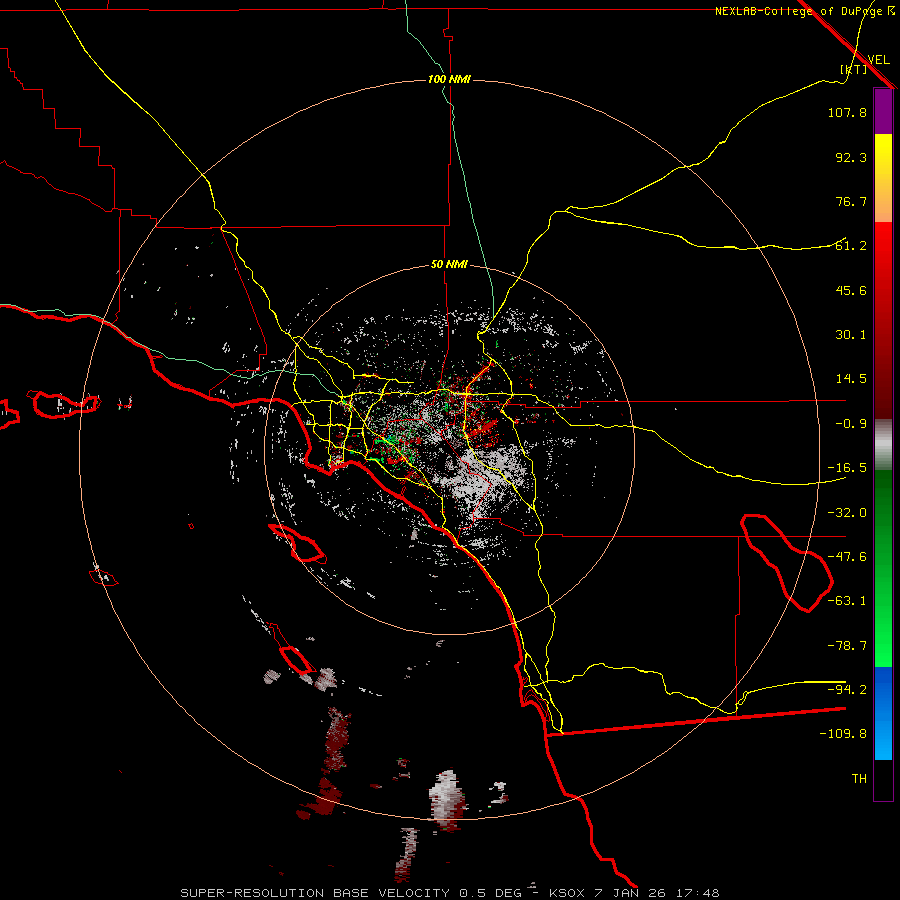
Task: Click the KSOX 7 JAN 26 17:48 timestamp
Action: pyautogui.click(x=634, y=893)
